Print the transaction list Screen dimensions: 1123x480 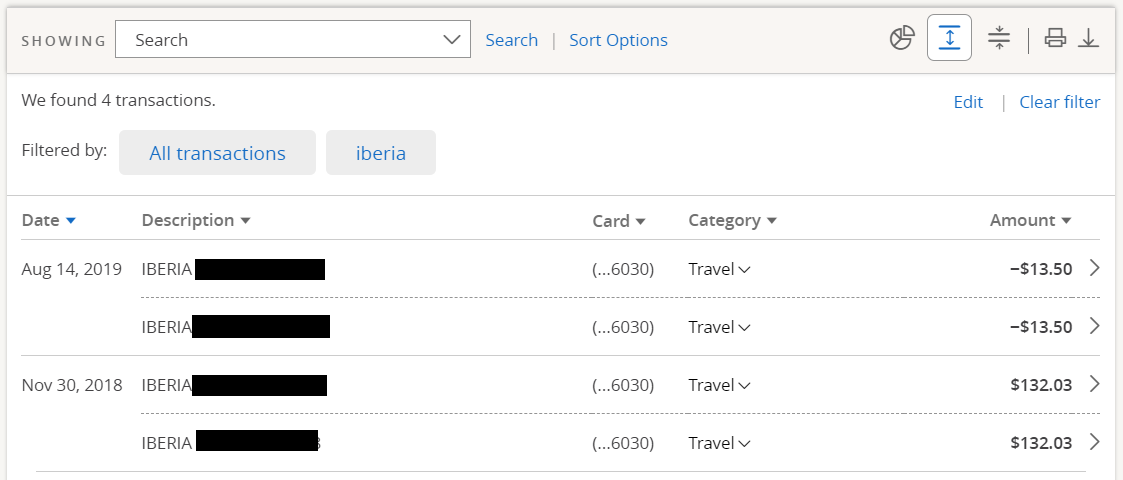1055,38
